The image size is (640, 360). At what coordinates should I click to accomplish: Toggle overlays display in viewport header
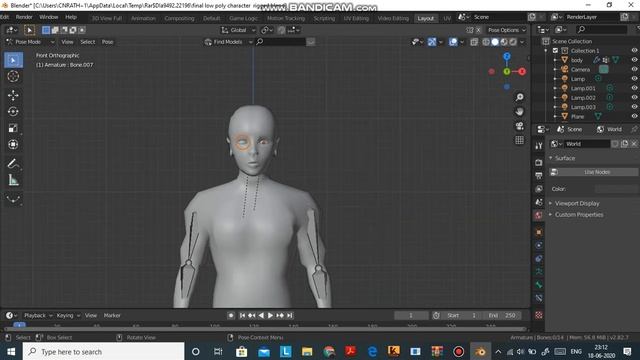[x=453, y=42]
